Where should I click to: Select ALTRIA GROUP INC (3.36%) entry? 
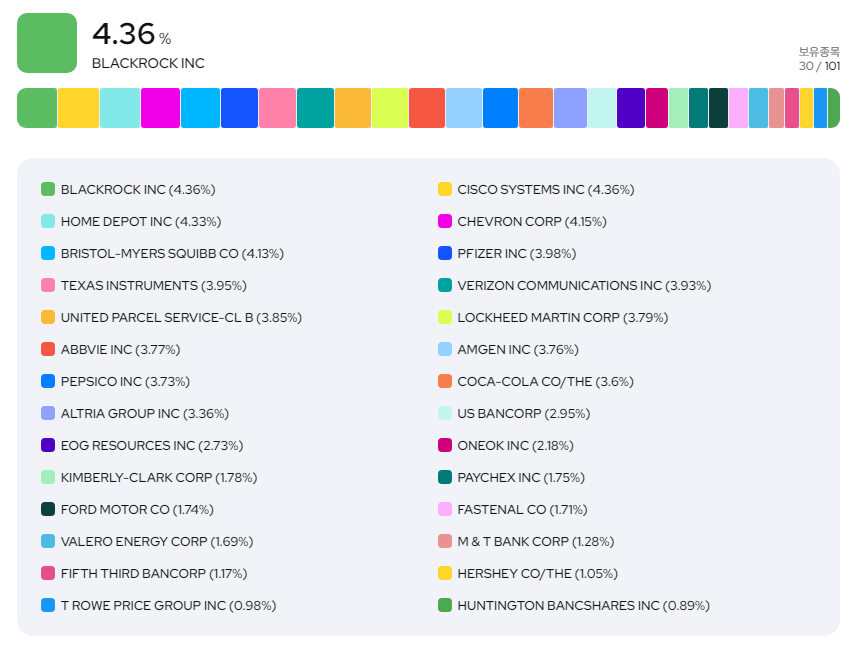[x=135, y=414]
